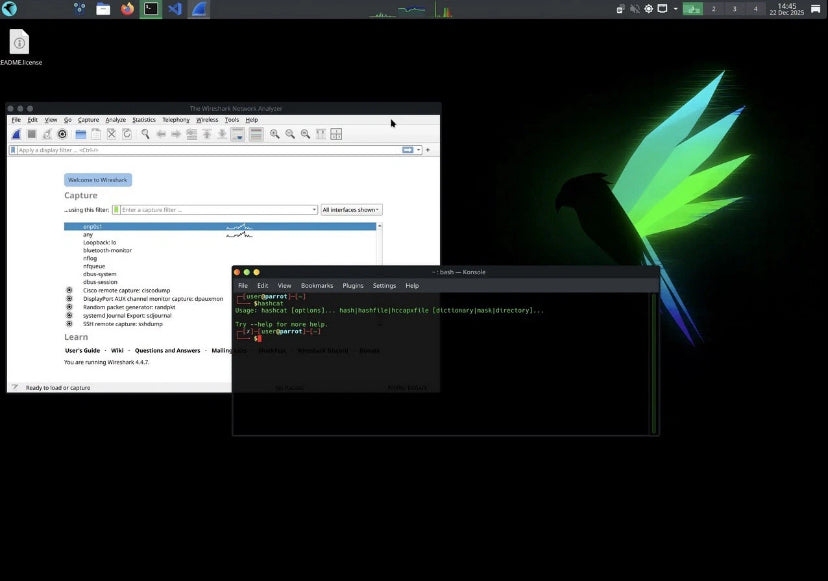This screenshot has width=828, height=581.
Task: Click into the display filter input field
Action: pos(209,150)
